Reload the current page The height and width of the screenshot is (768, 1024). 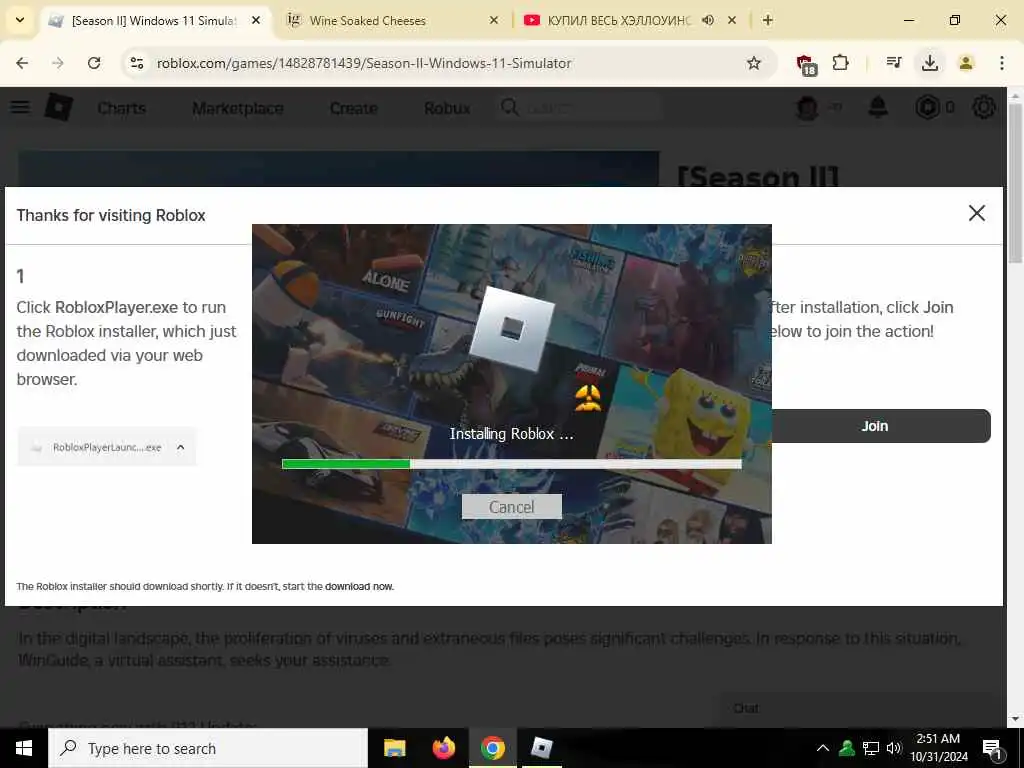(x=94, y=63)
